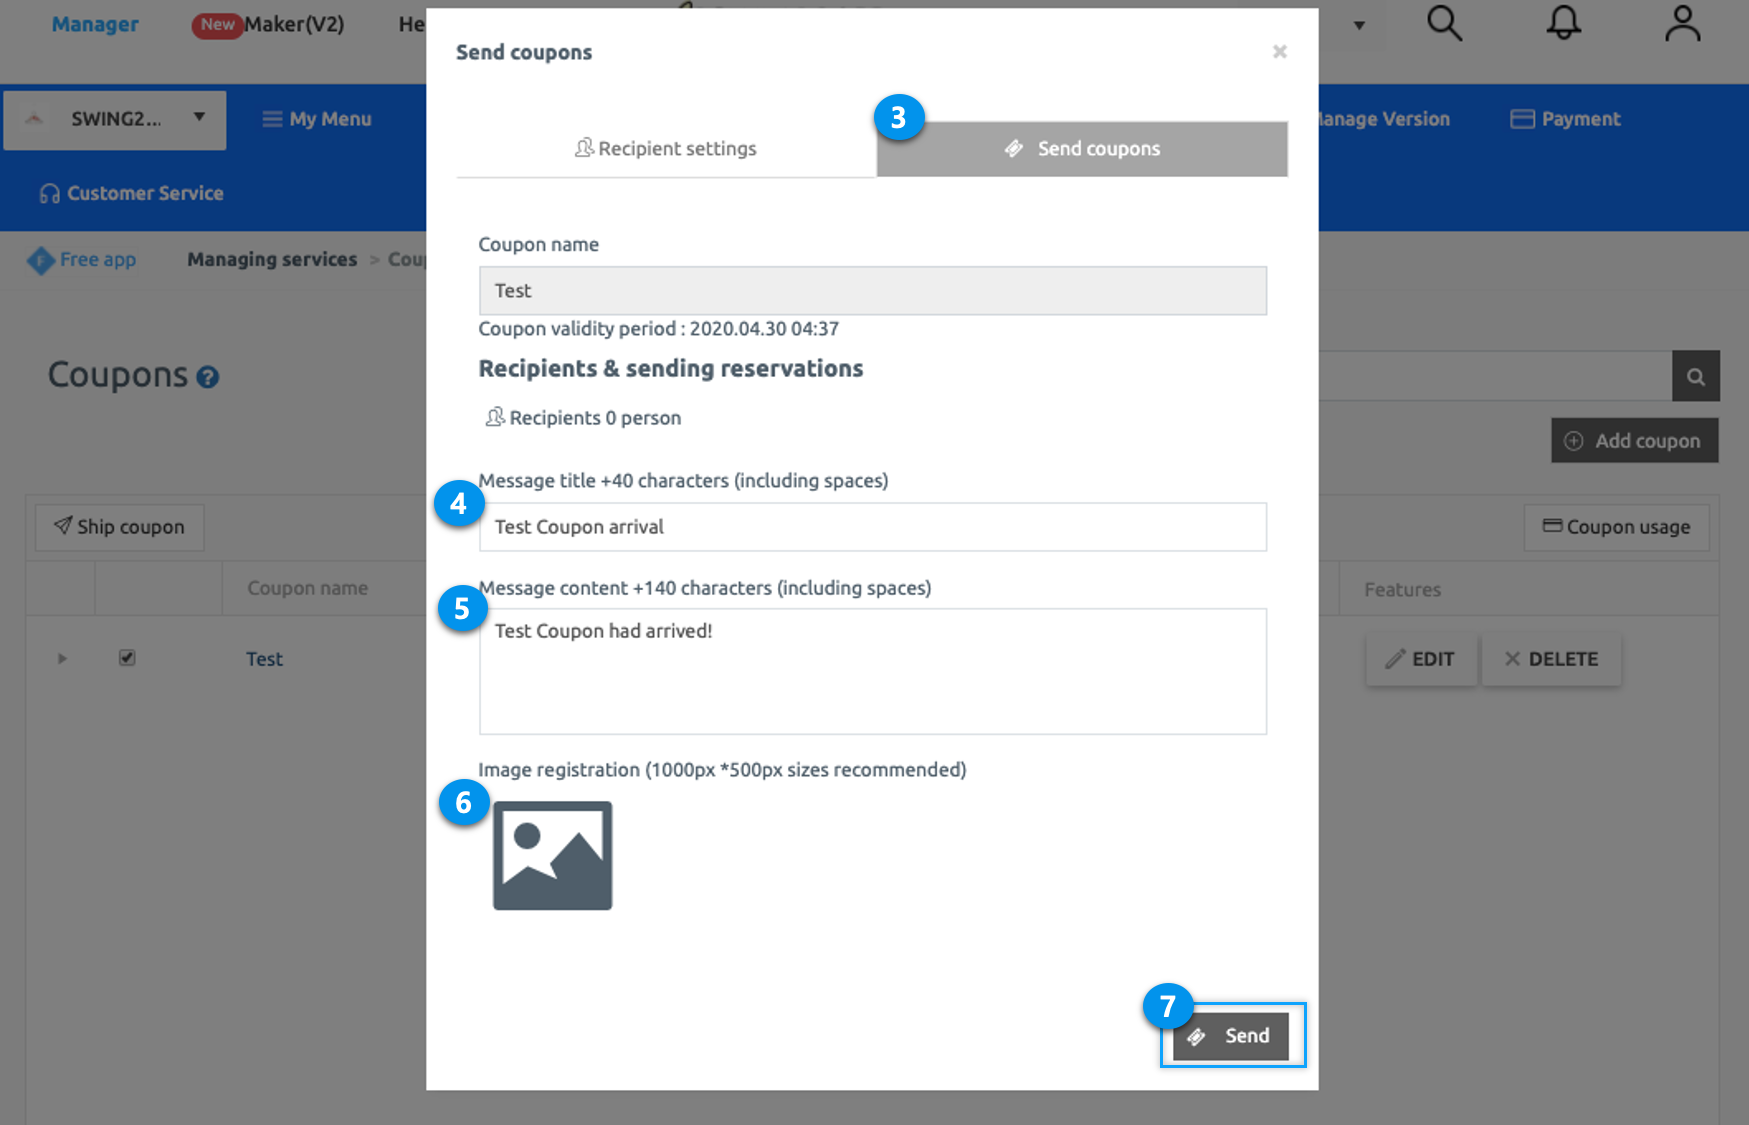Click the Add coupon button
The height and width of the screenshot is (1125, 1749).
tap(1634, 441)
